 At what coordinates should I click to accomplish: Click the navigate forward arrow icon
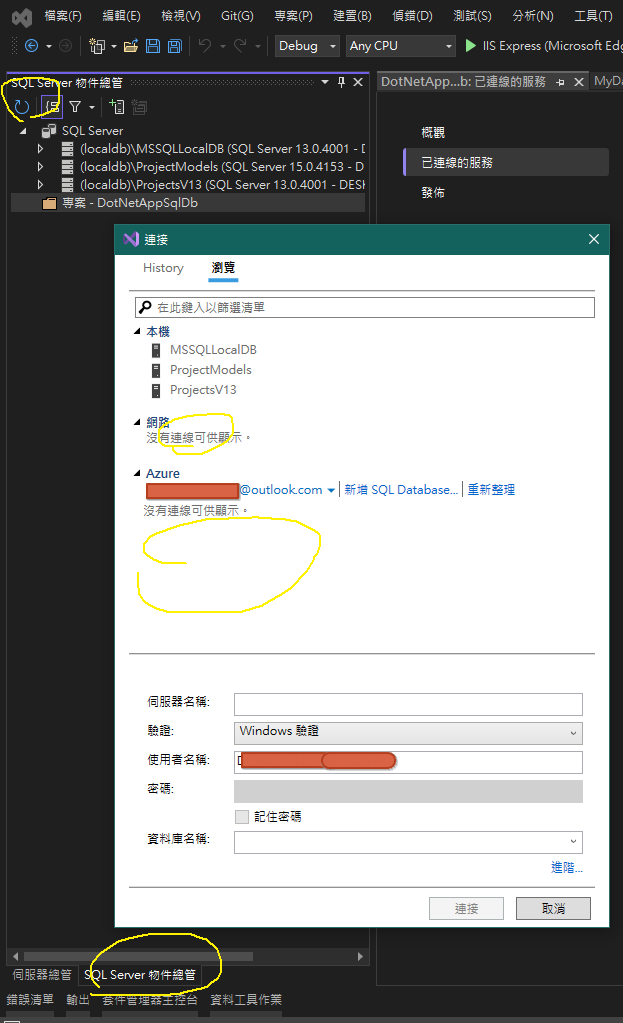point(65,46)
